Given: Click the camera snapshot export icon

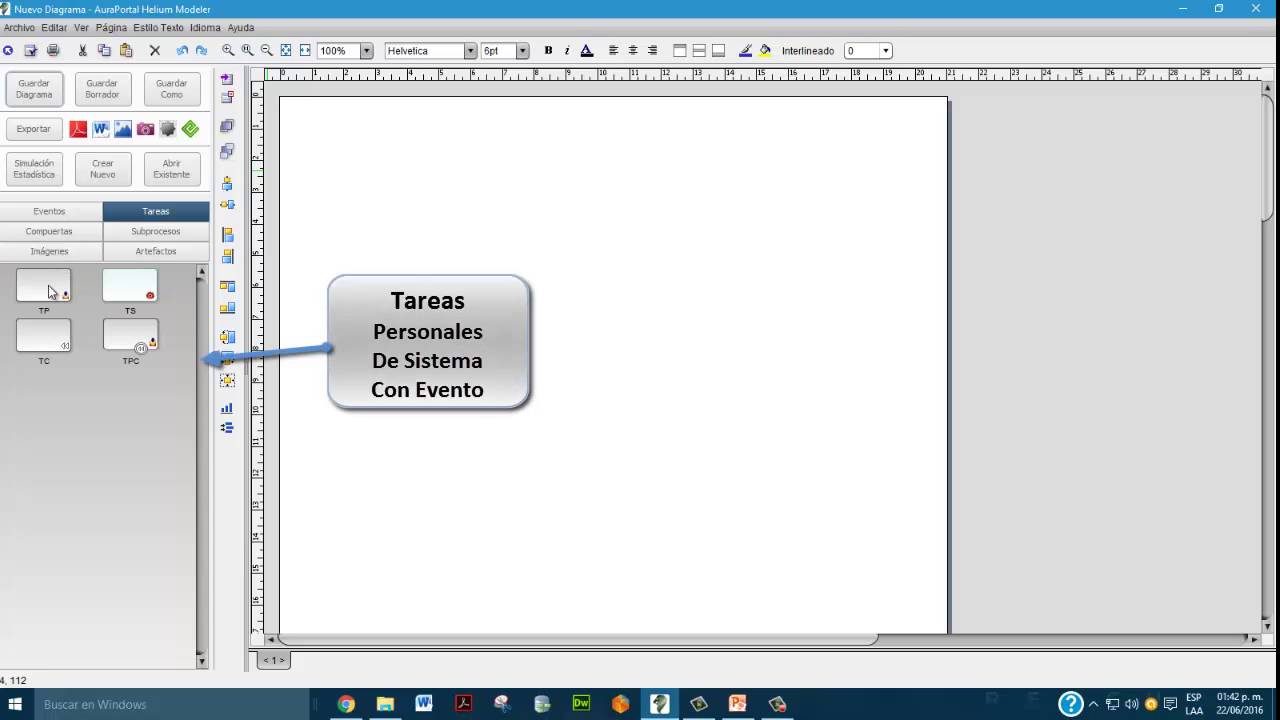Looking at the screenshot, I should (146, 129).
